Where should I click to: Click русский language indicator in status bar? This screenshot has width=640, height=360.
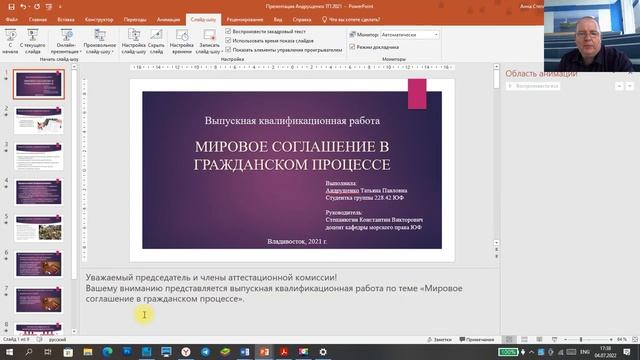point(58,339)
